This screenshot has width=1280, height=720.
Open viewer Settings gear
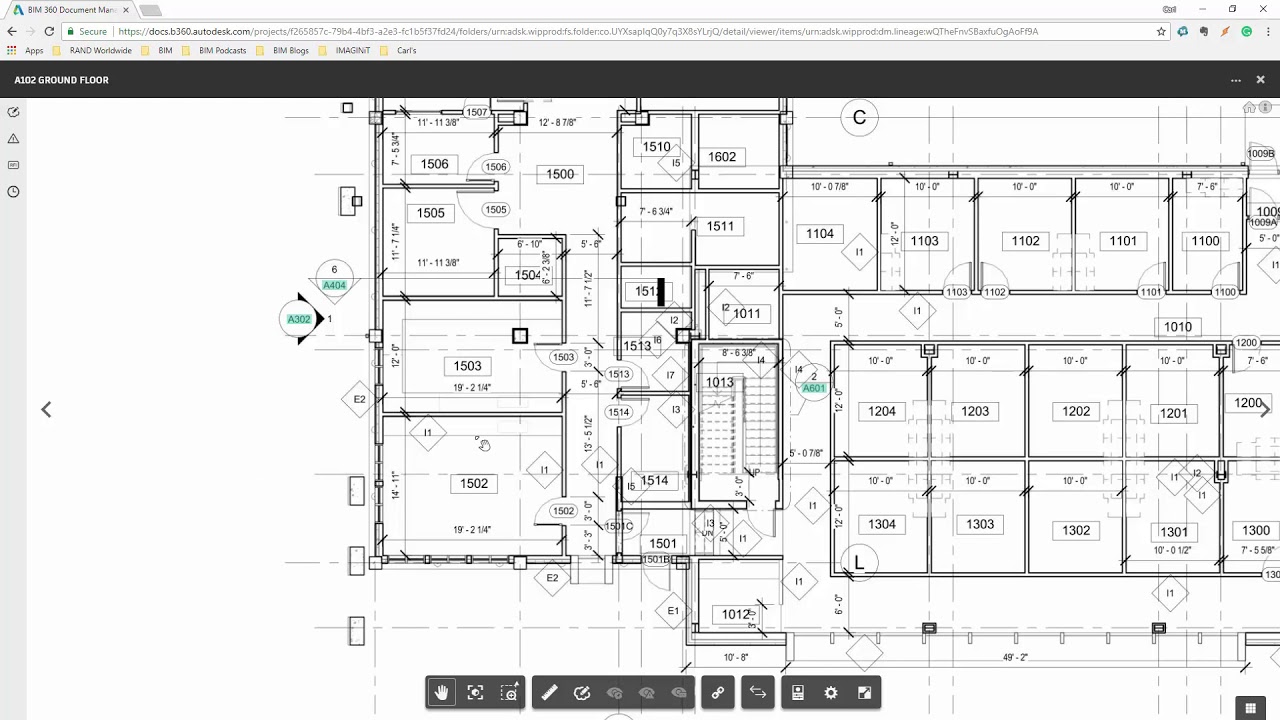[831, 693]
